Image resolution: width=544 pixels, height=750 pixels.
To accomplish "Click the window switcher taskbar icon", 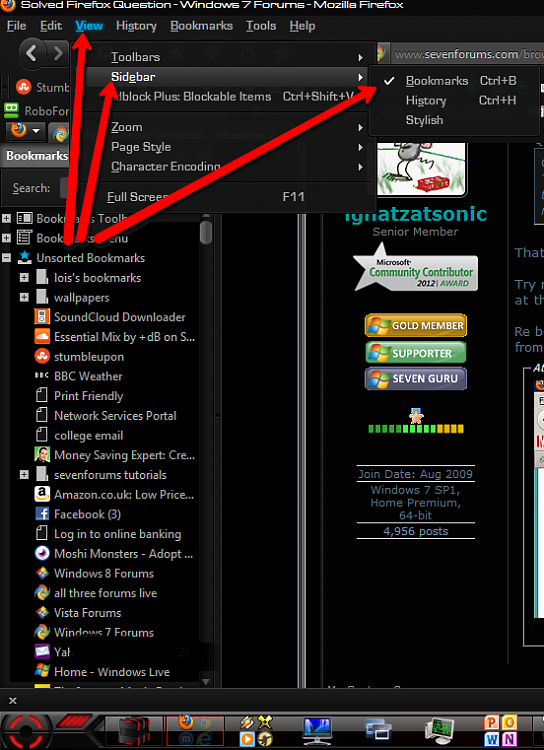I will [x=378, y=732].
